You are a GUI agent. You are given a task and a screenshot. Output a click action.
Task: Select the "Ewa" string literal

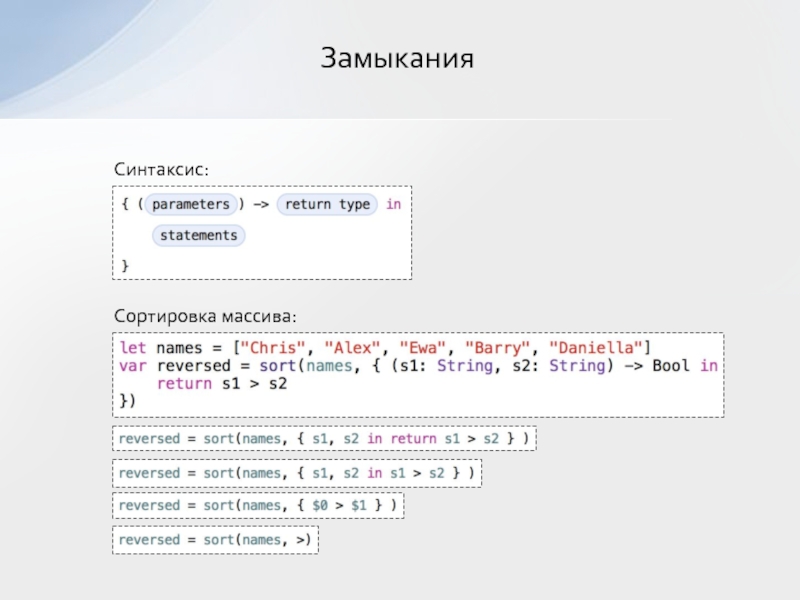tap(424, 348)
